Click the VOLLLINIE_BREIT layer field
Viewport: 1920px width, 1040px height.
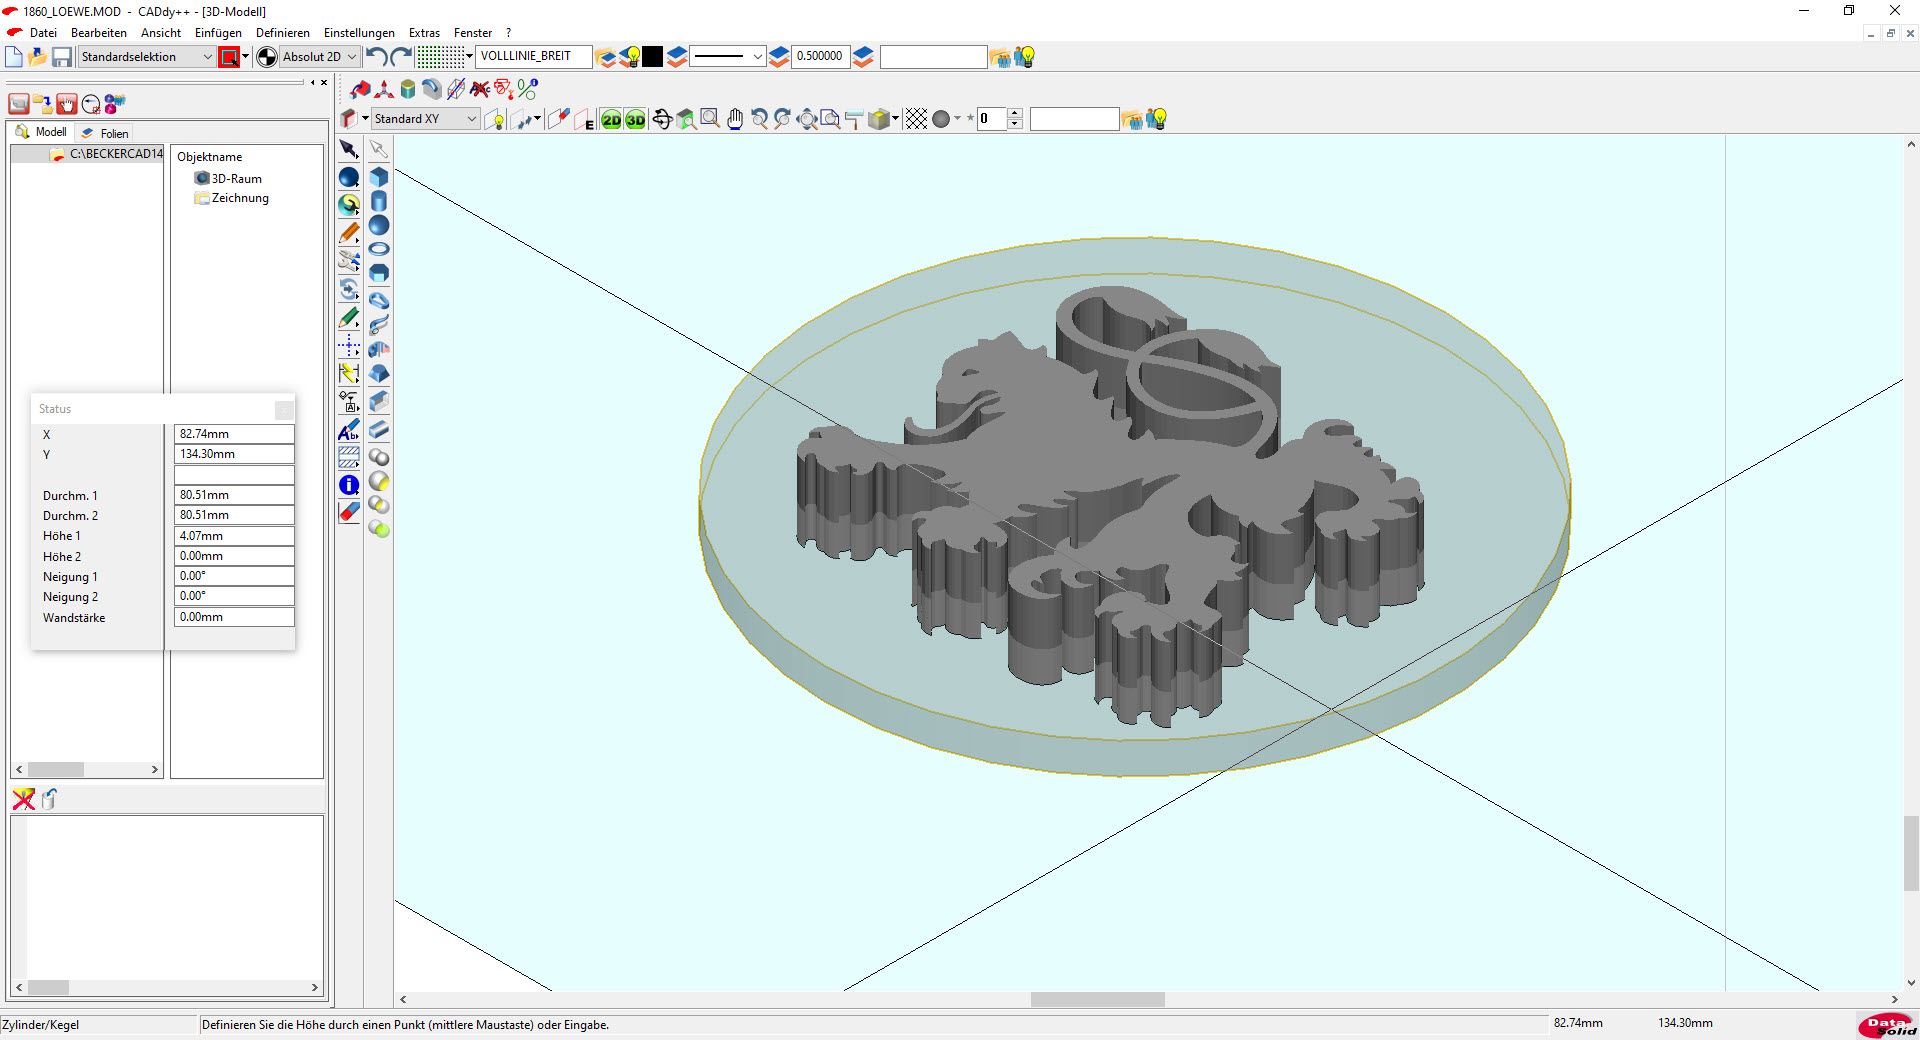point(533,57)
